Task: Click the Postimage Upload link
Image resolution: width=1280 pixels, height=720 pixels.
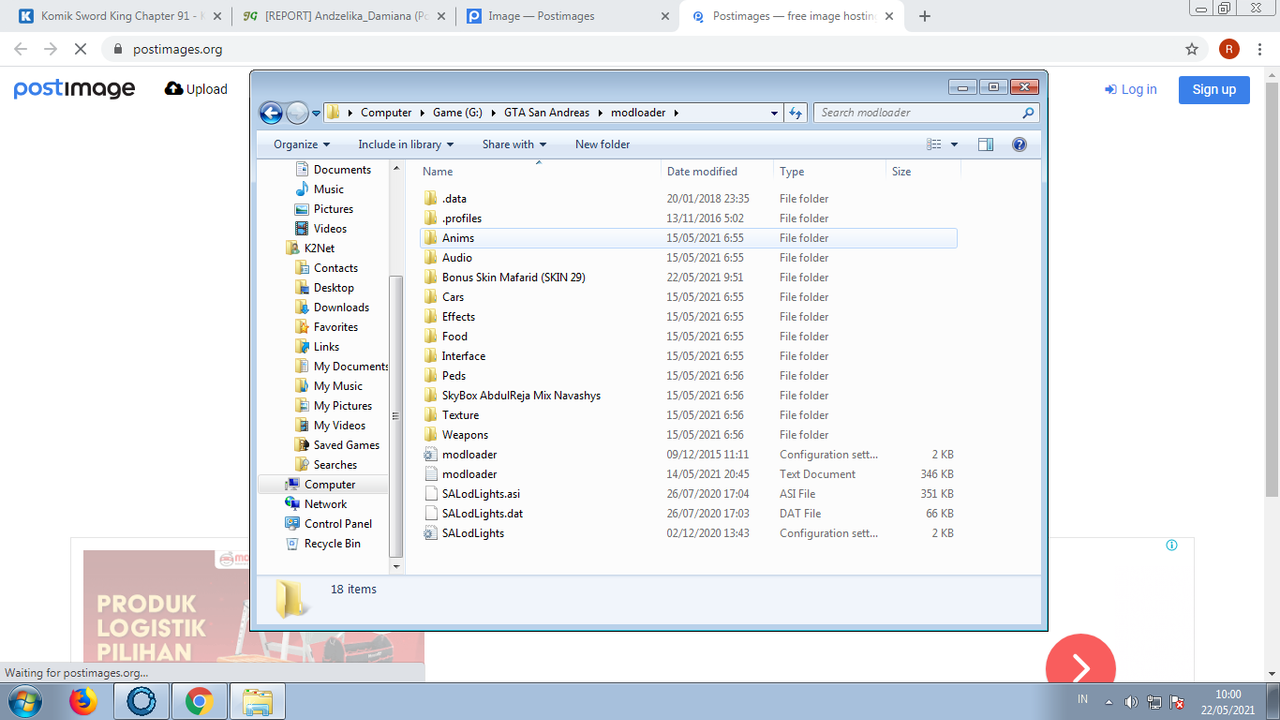Action: [196, 89]
